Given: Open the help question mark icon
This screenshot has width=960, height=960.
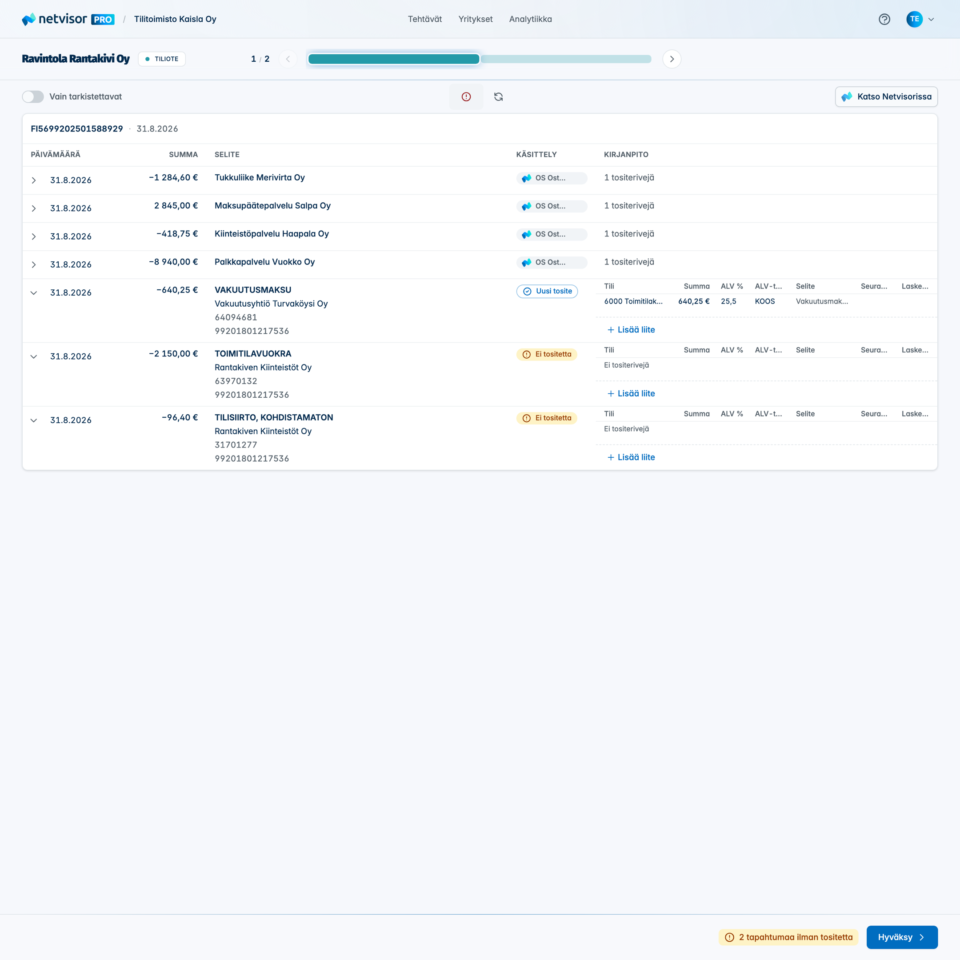Looking at the screenshot, I should [x=884, y=19].
